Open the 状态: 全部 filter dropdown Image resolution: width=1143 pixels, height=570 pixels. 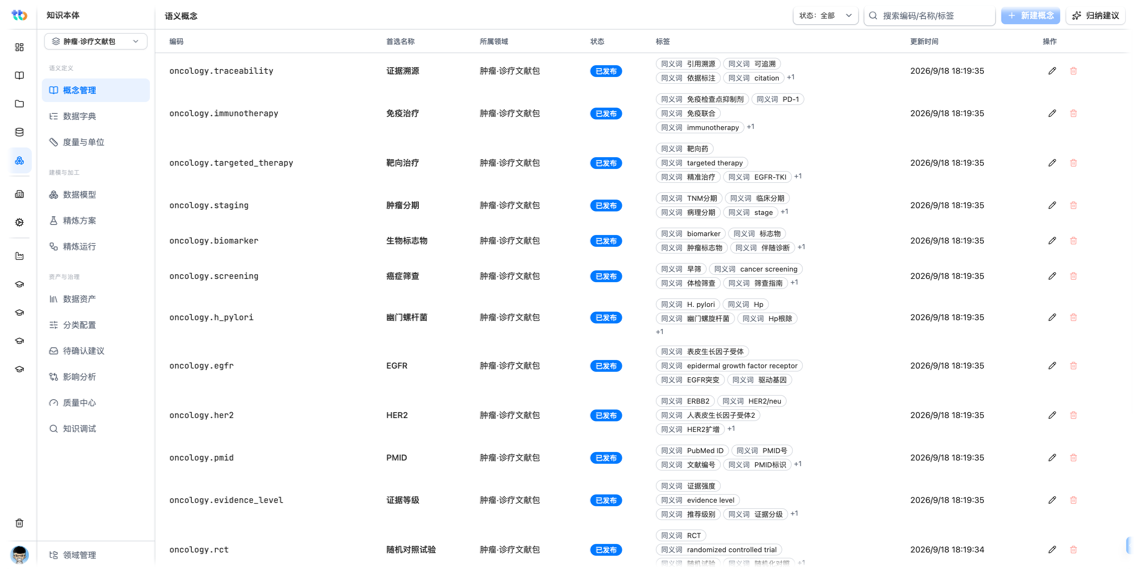click(x=826, y=15)
